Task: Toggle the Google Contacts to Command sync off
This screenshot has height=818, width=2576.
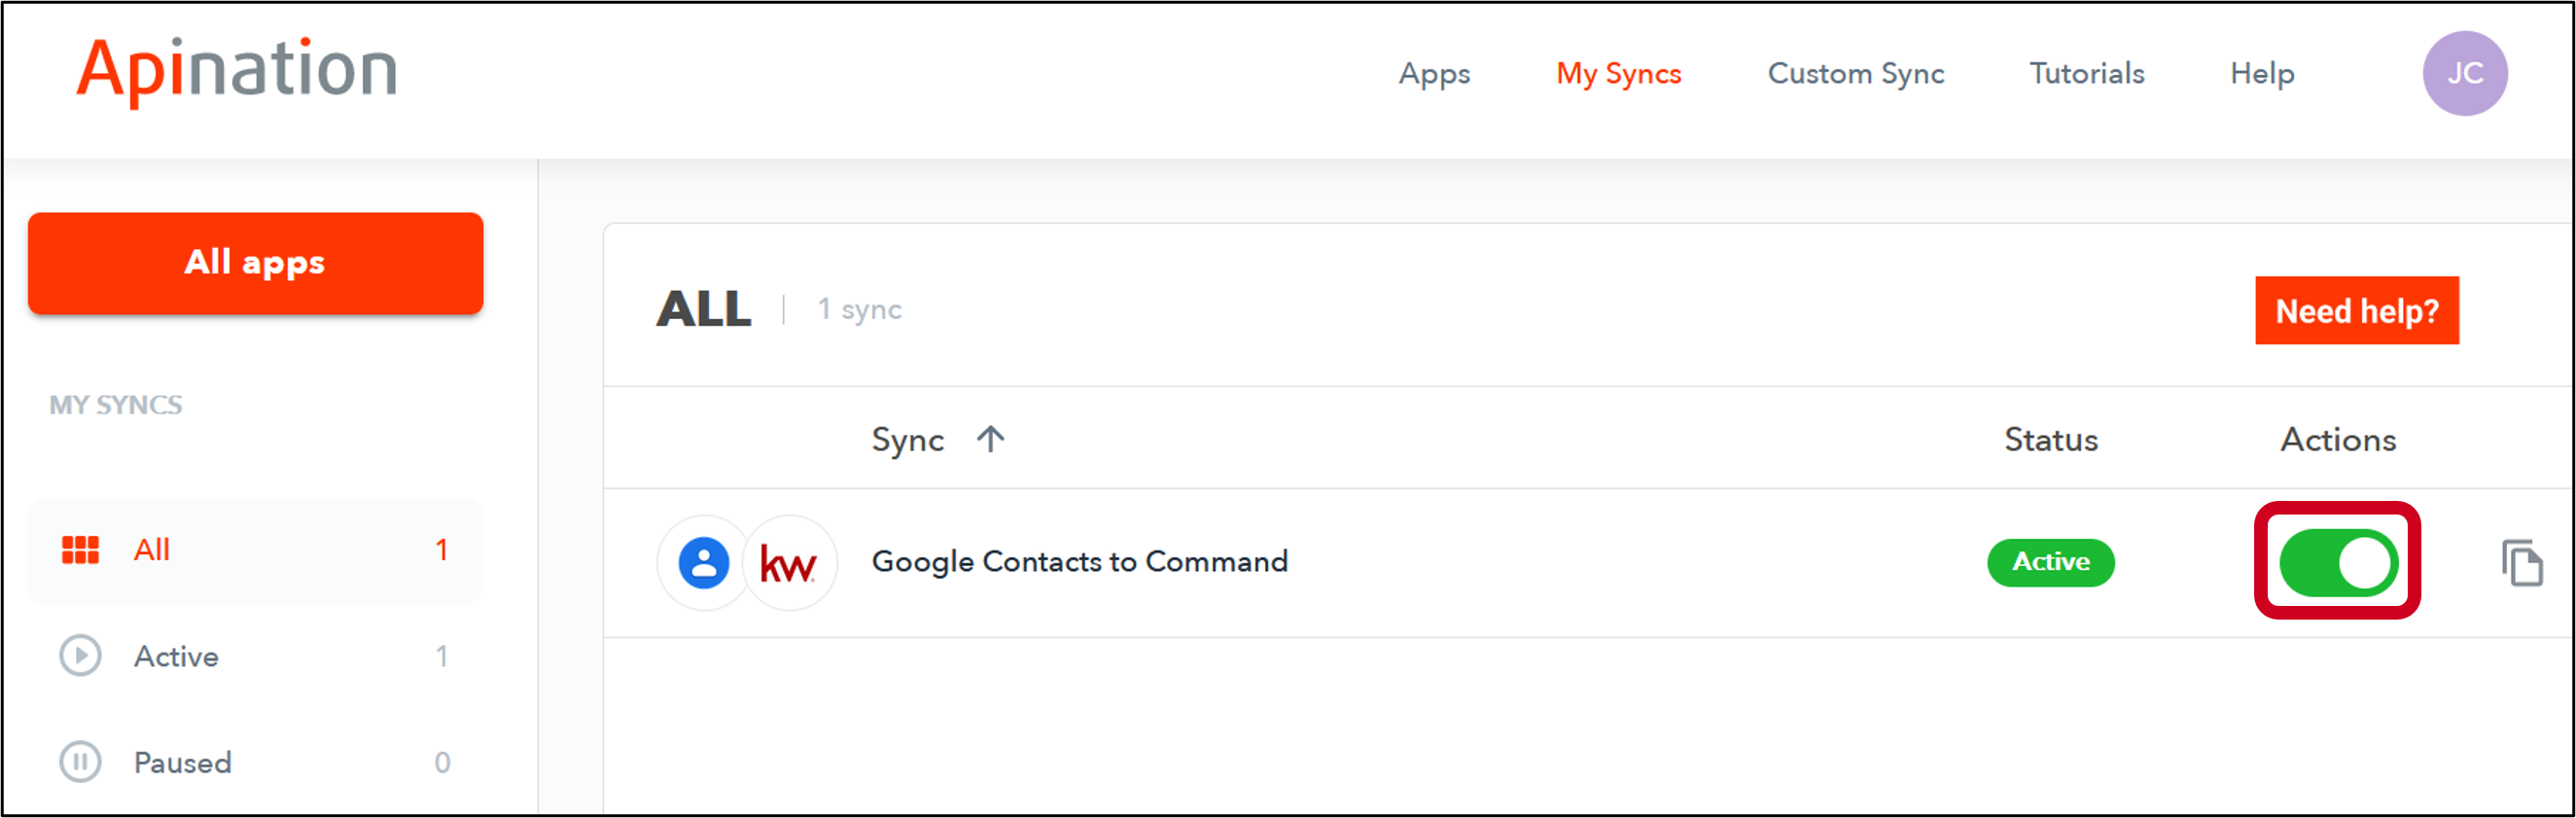Action: point(2337,562)
